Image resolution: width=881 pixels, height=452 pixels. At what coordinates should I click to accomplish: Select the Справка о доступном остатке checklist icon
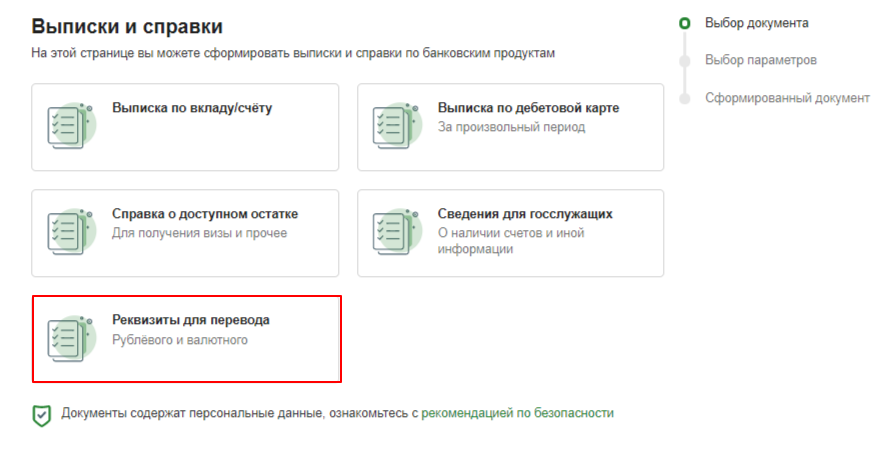tap(70, 232)
